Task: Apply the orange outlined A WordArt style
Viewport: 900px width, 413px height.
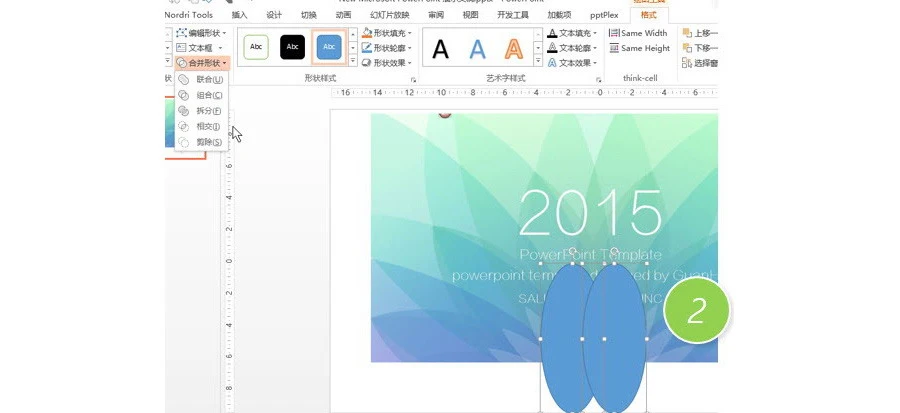Action: pyautogui.click(x=514, y=48)
